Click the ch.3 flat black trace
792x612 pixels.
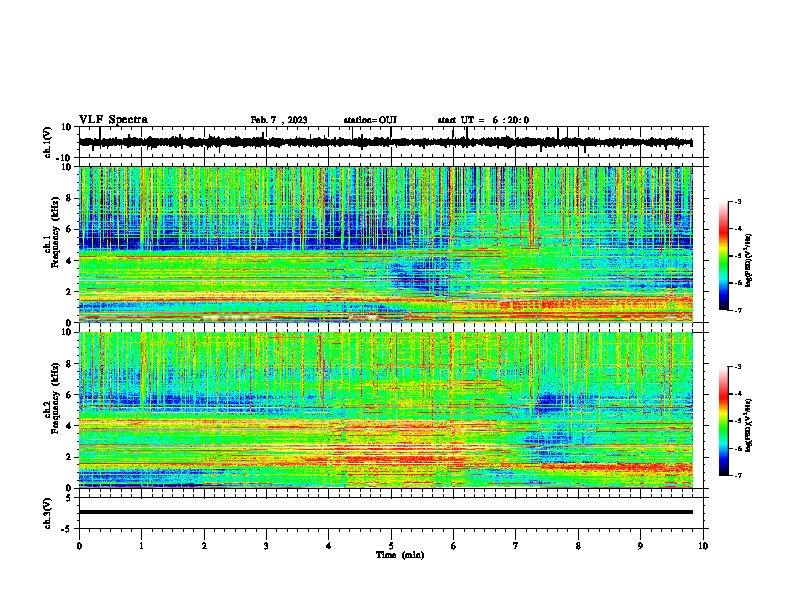click(386, 512)
